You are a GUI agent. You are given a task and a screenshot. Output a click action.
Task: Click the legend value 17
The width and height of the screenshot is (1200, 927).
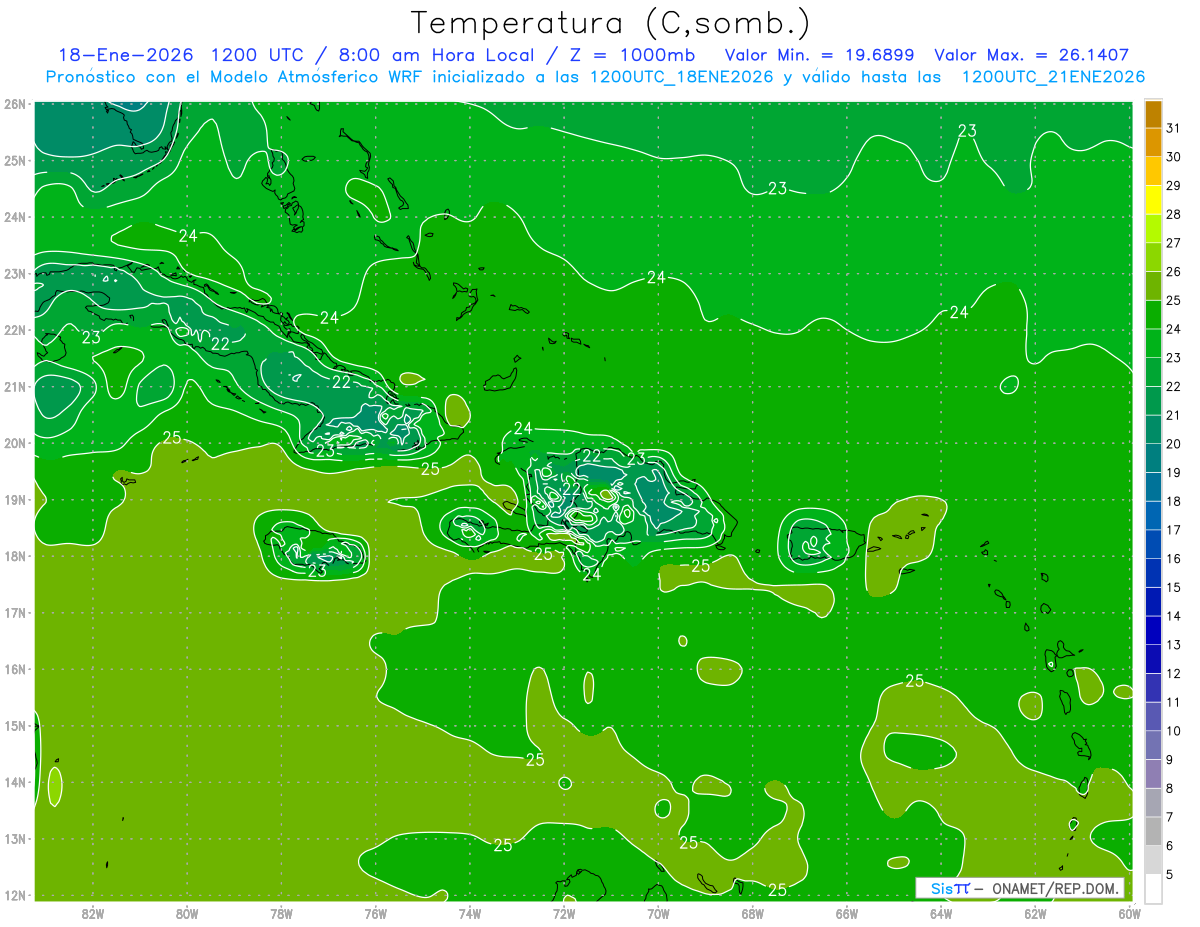(x=1173, y=530)
